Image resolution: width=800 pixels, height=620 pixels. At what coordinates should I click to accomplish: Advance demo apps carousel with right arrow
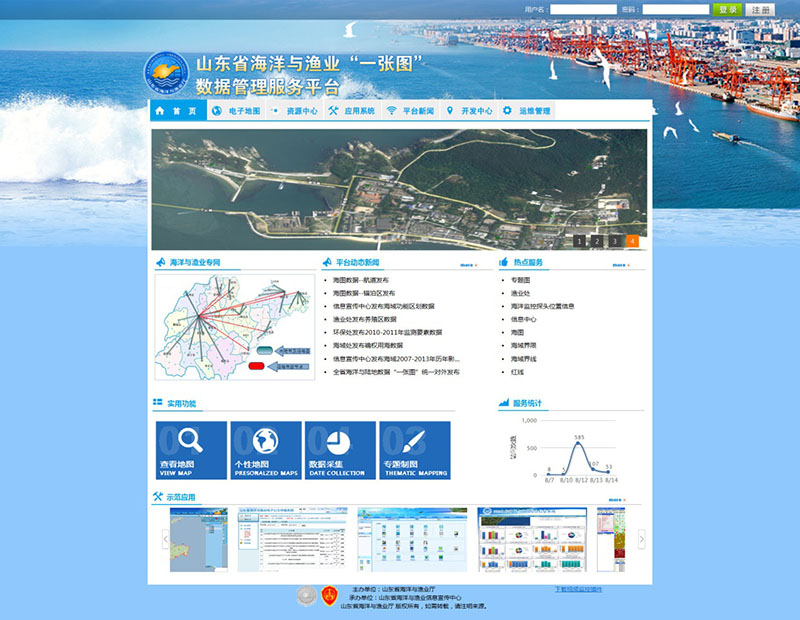641,539
